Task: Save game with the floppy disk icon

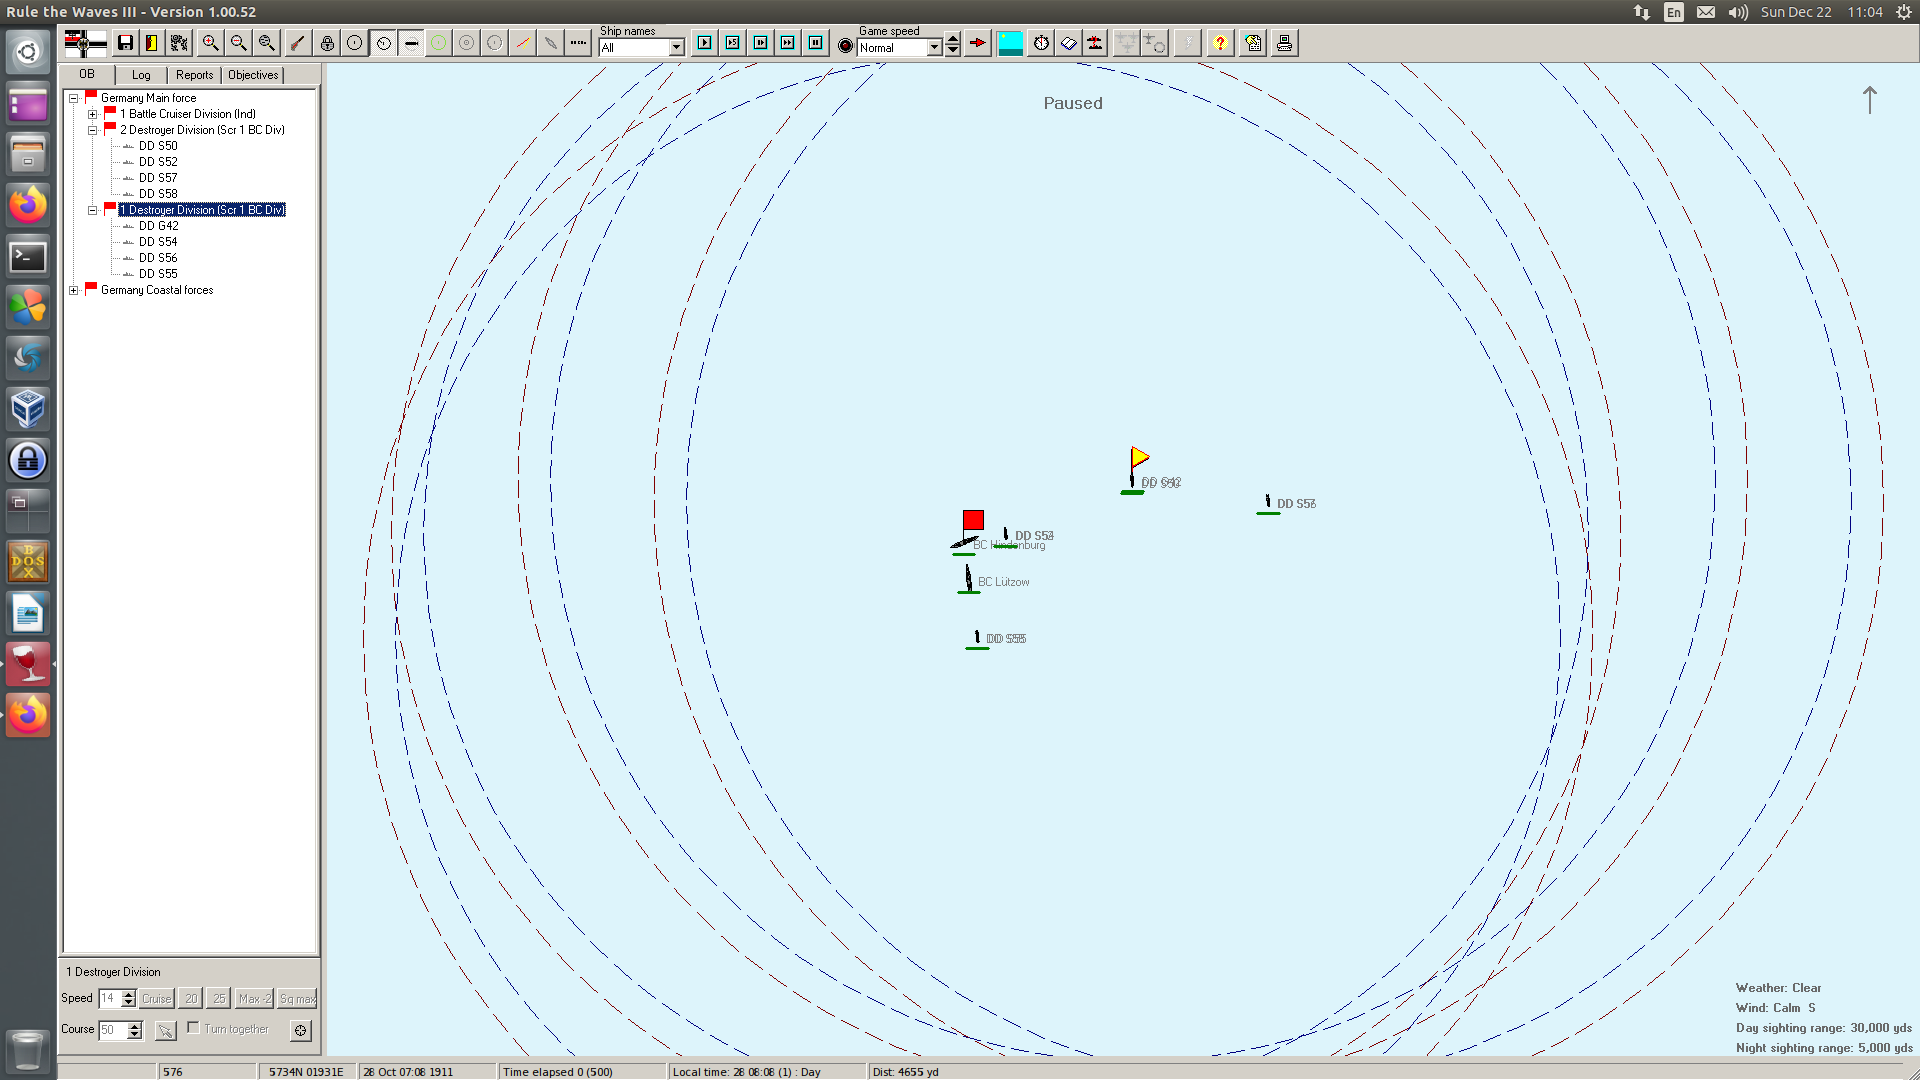Action: click(125, 43)
